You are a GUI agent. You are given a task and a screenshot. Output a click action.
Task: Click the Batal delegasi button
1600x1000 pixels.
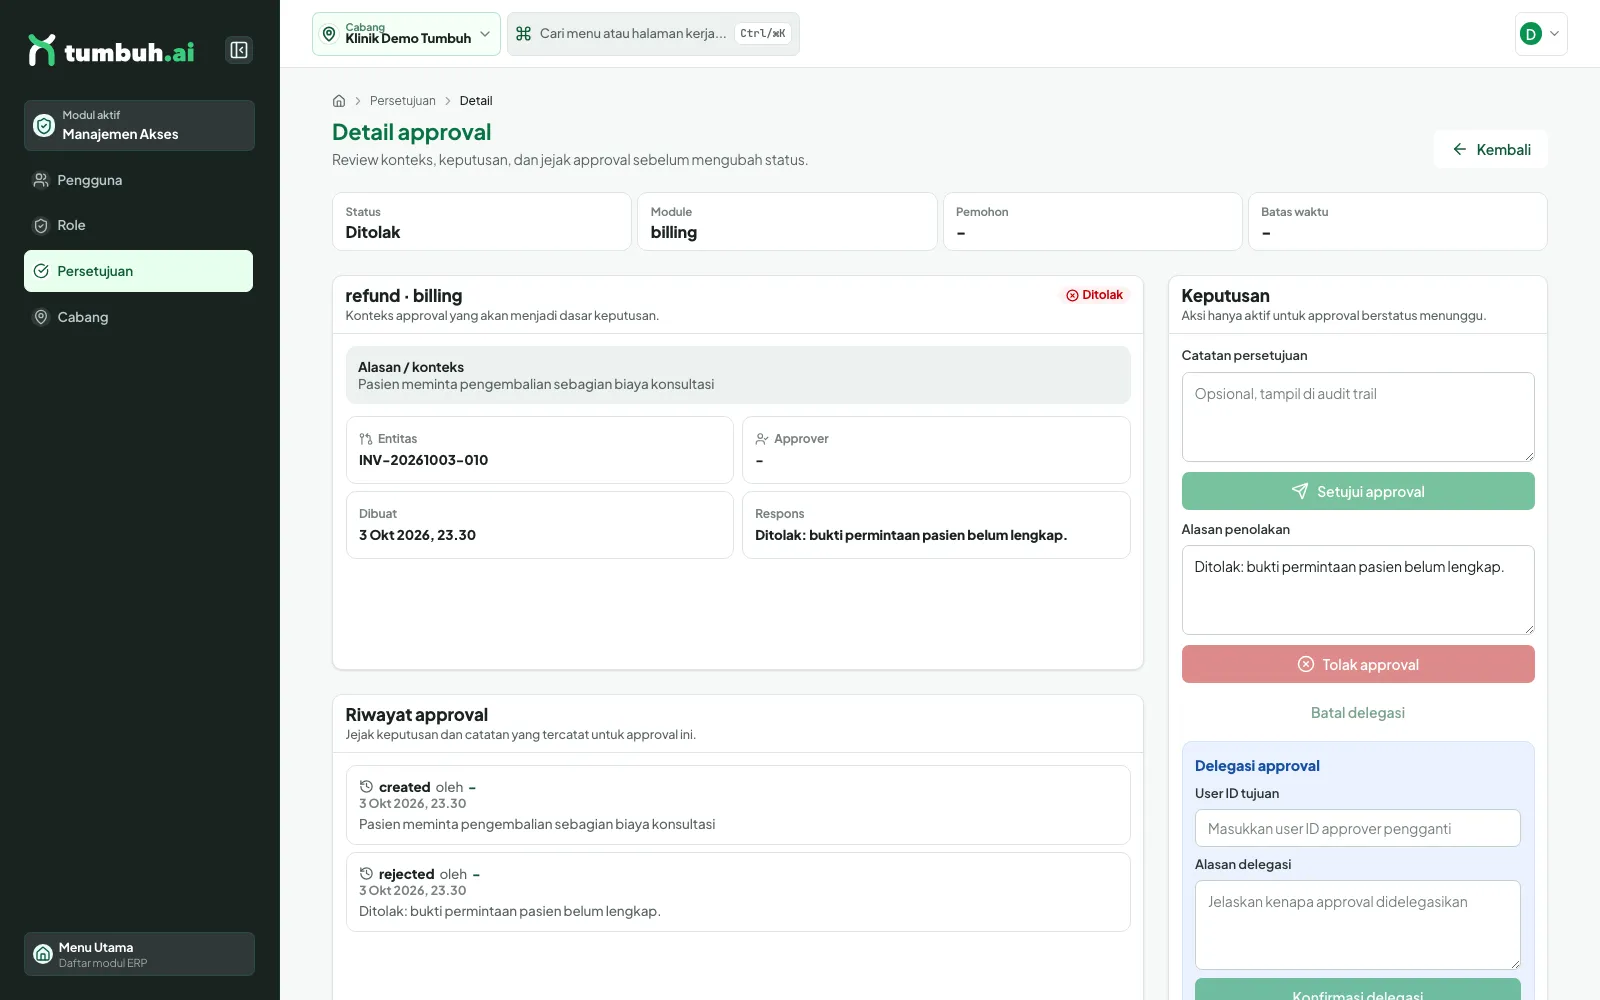[1358, 713]
